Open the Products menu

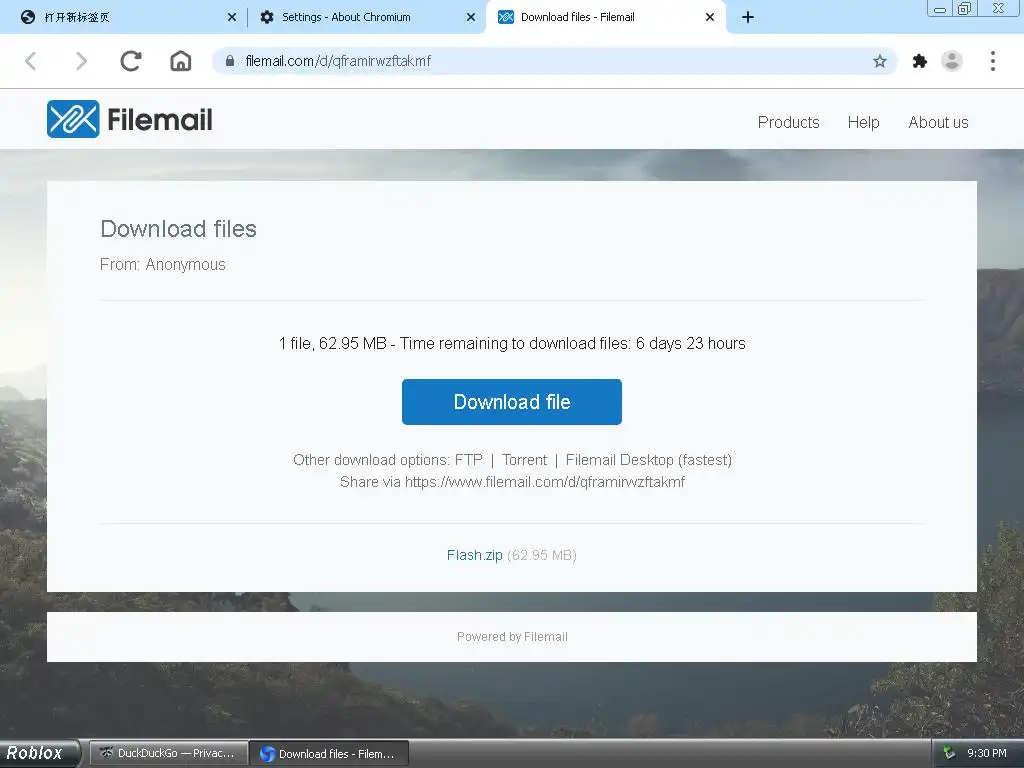[788, 122]
